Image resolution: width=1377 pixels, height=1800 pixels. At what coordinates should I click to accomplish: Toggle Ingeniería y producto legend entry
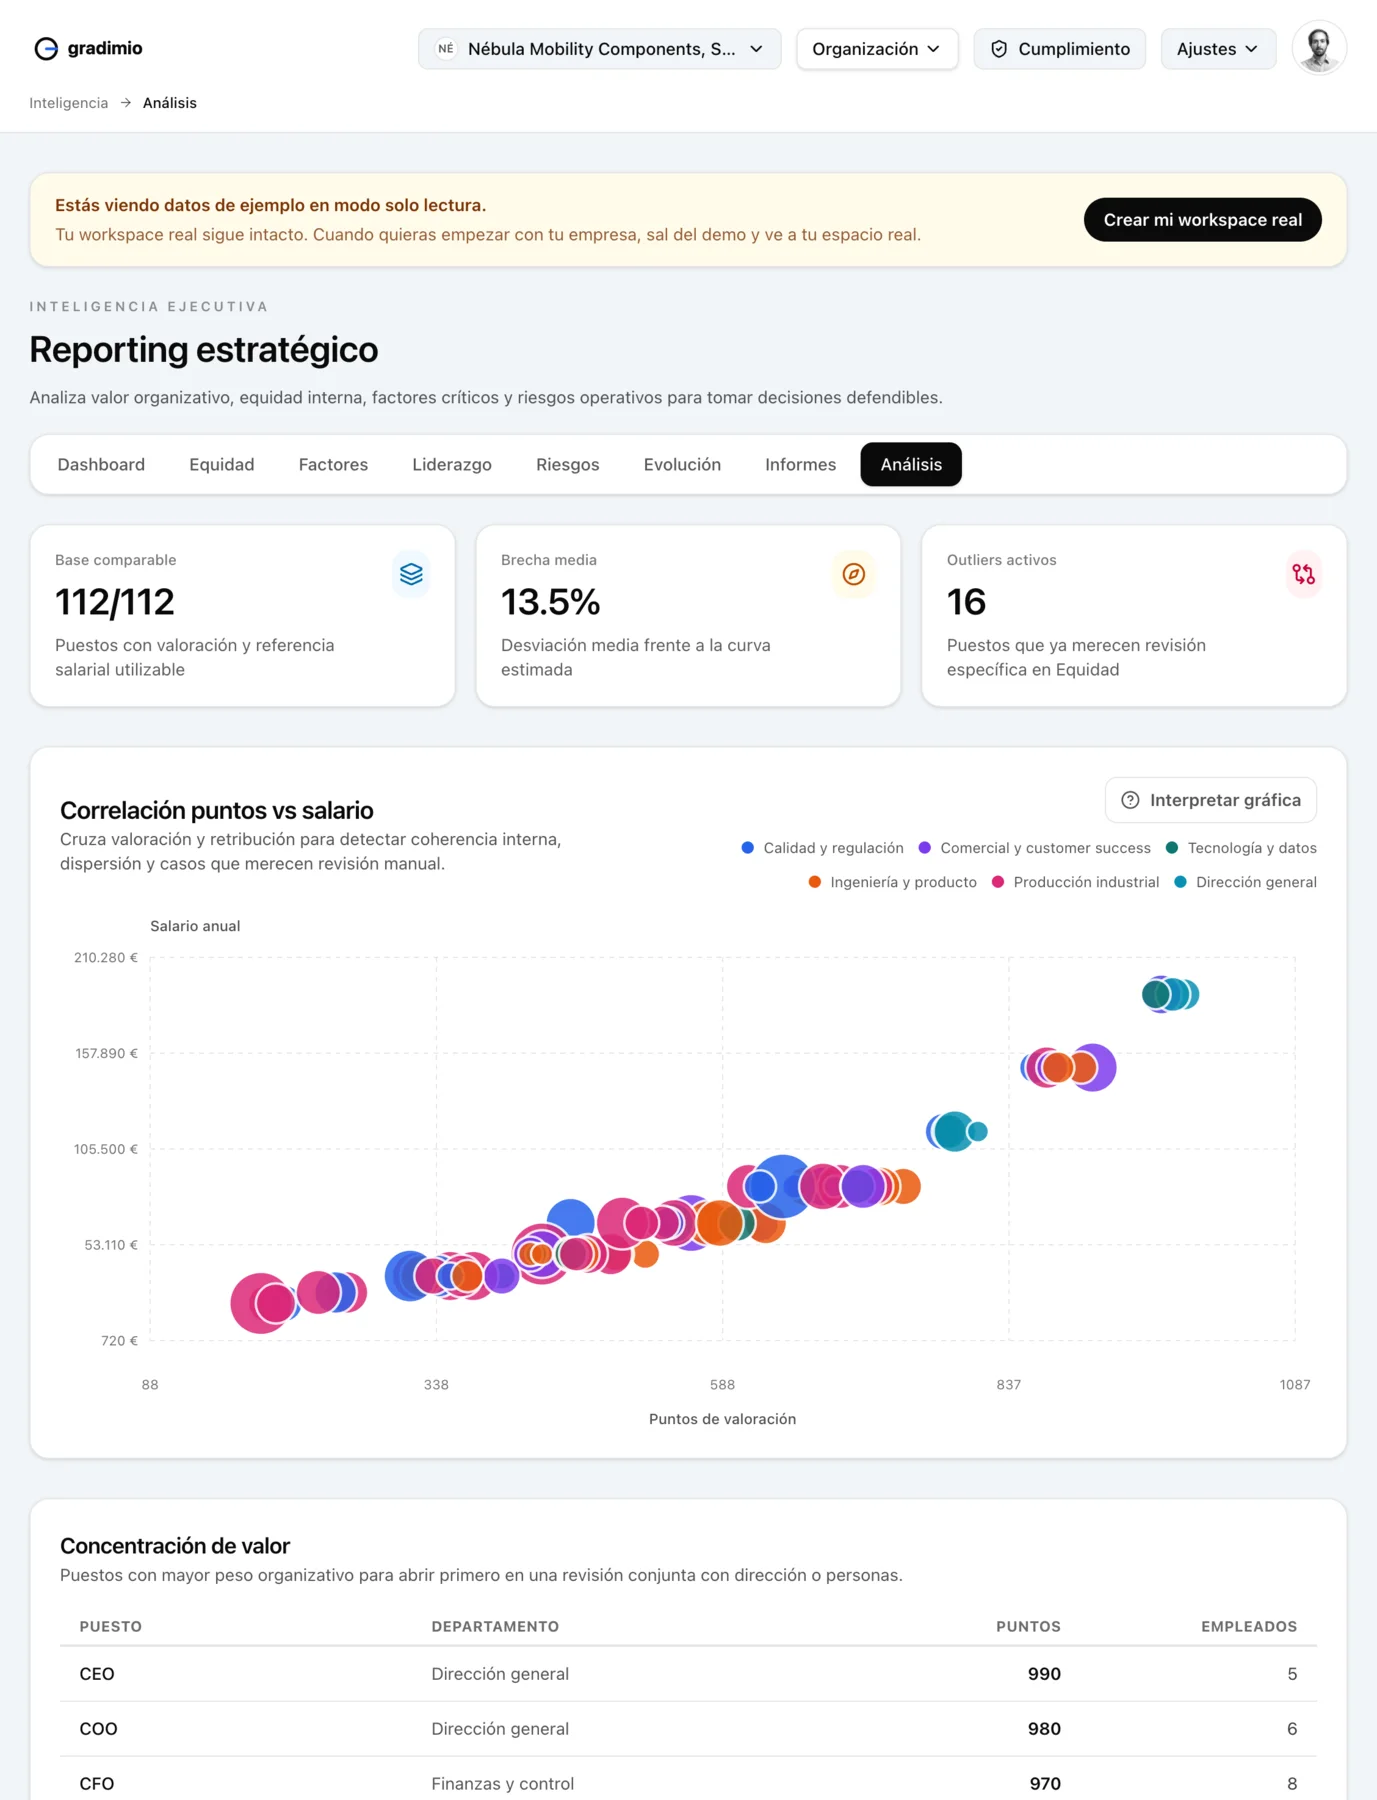pyautogui.click(x=892, y=882)
